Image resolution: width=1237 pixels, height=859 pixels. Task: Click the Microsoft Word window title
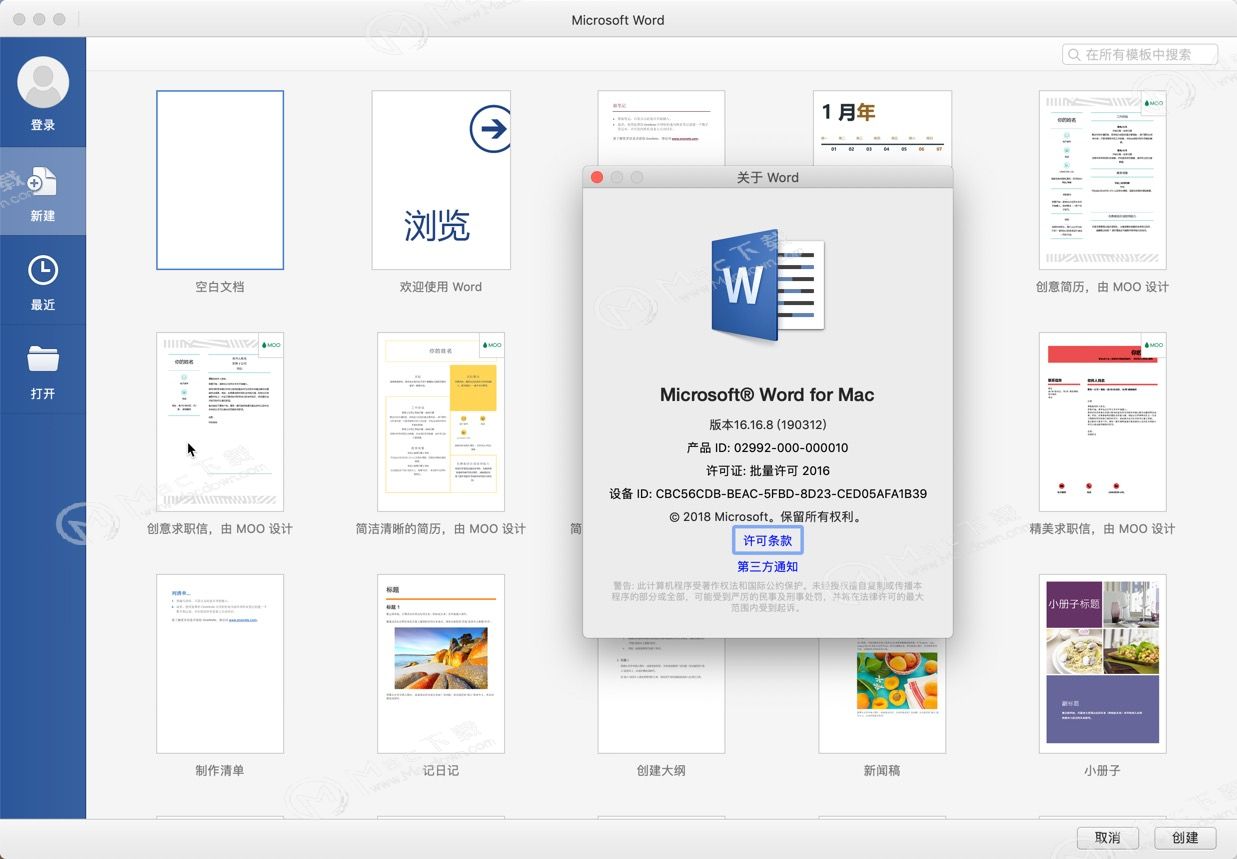pyautogui.click(x=618, y=20)
